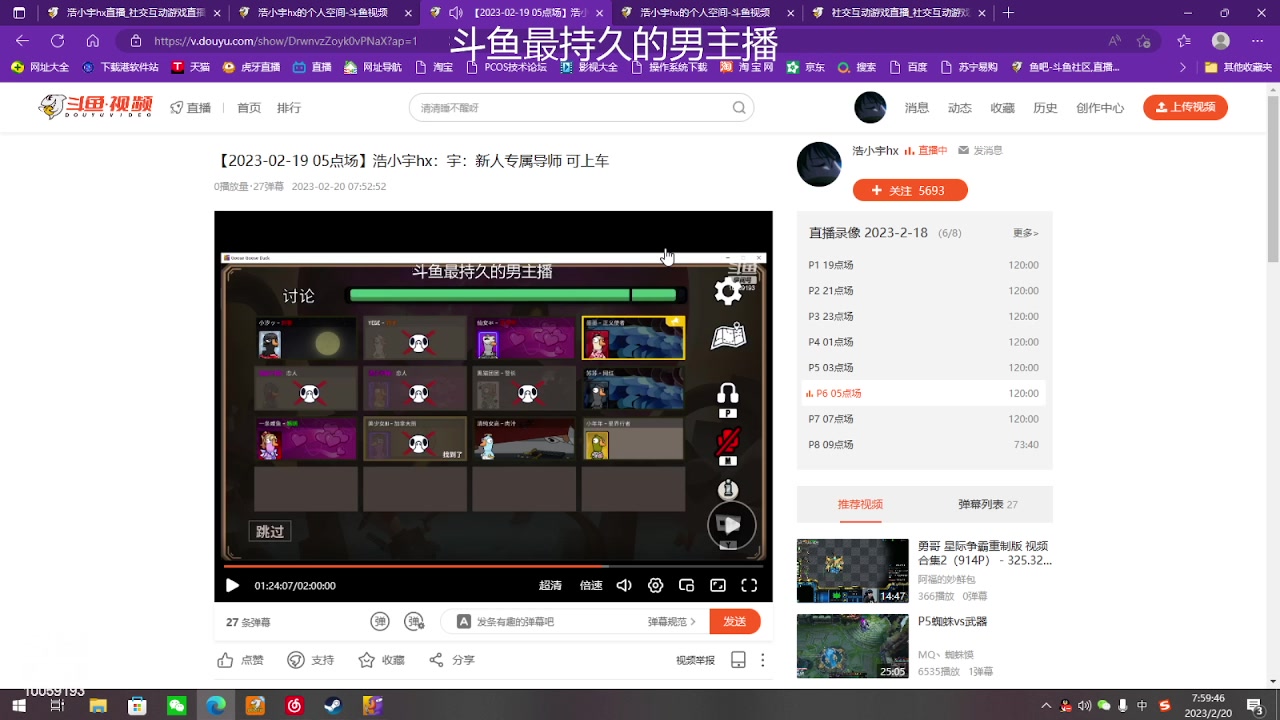Open WeChat from taskbar

point(176,705)
